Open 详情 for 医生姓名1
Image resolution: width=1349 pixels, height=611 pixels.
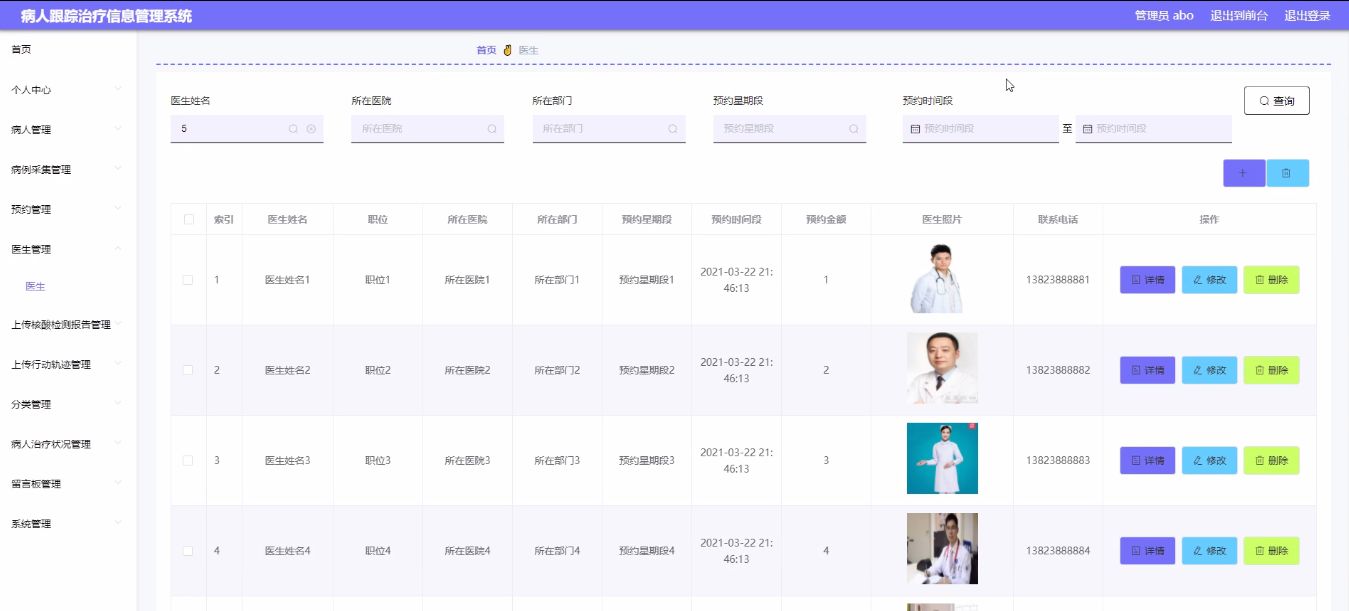pos(1148,280)
